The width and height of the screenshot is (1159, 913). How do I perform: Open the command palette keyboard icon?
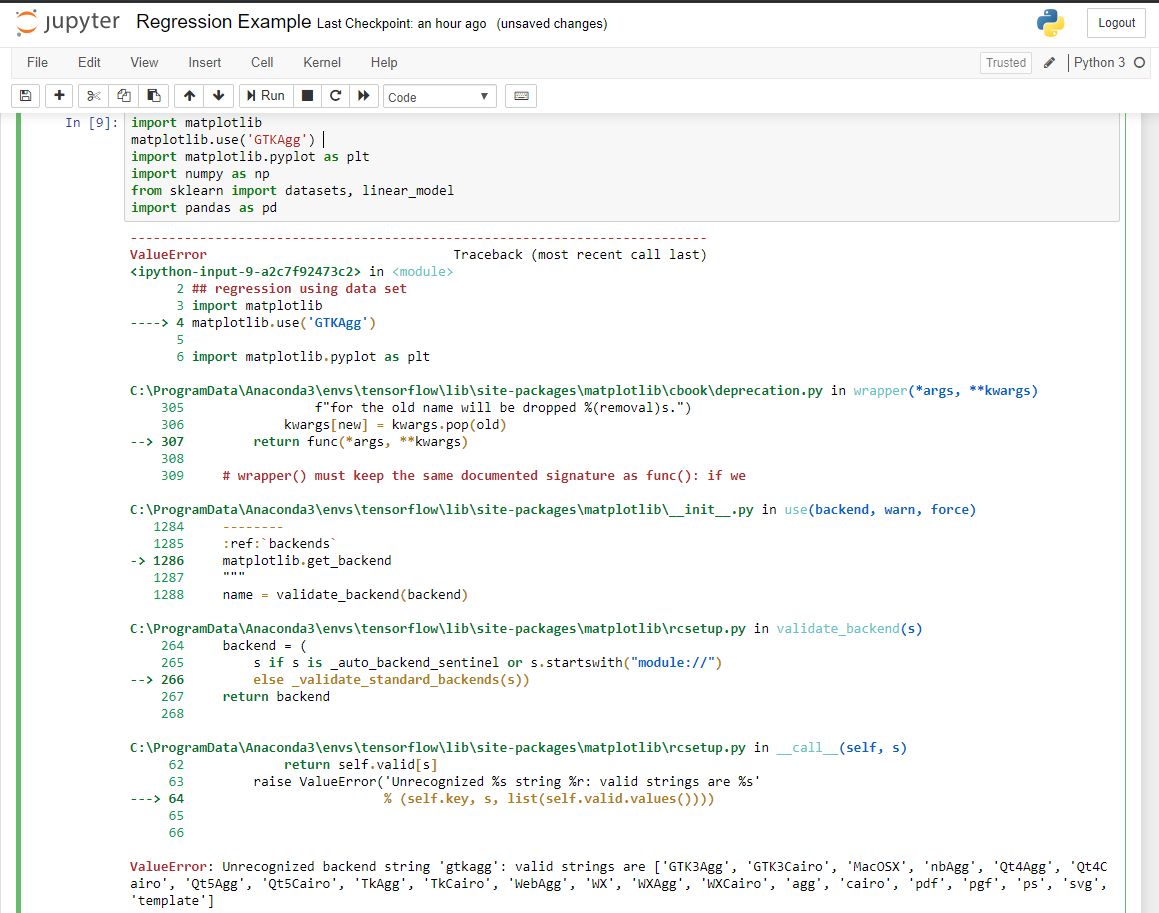click(521, 96)
